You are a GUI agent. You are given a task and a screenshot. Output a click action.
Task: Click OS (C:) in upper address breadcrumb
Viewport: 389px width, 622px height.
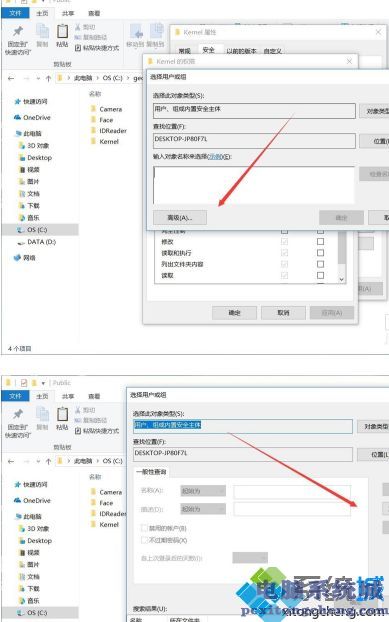pyautogui.click(x=112, y=78)
